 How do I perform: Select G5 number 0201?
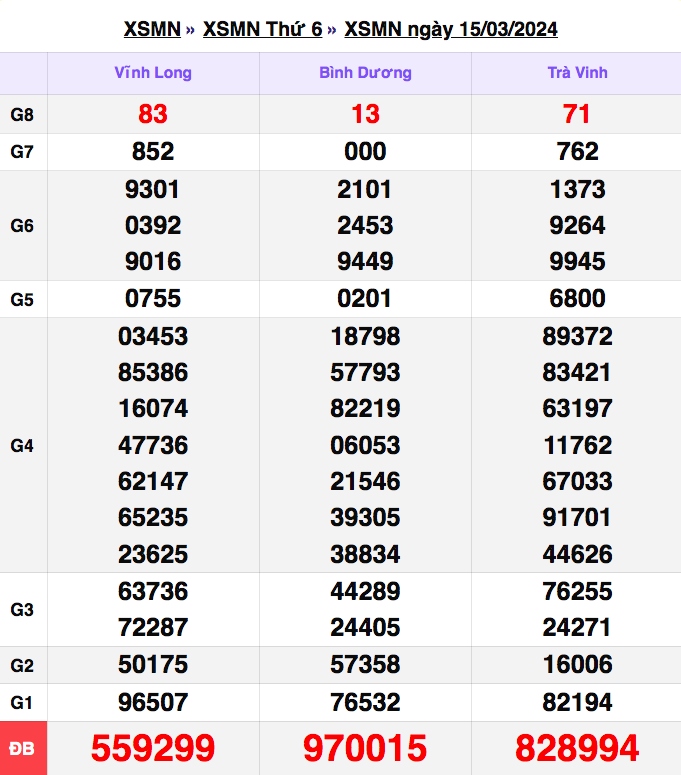tap(365, 299)
